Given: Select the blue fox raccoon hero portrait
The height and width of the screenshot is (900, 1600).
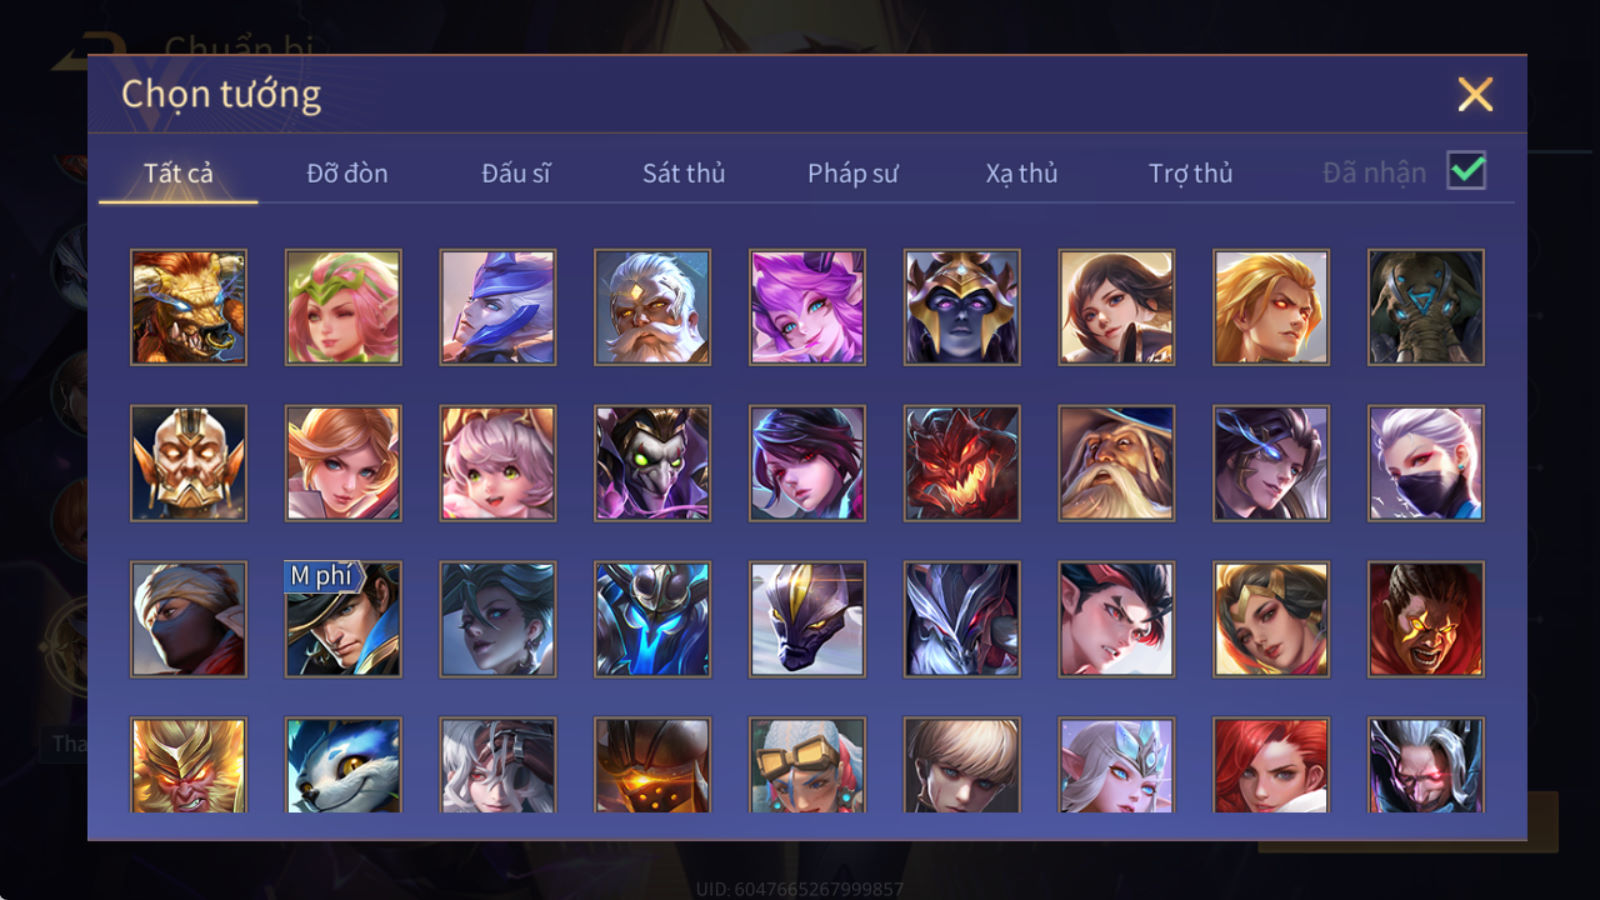Looking at the screenshot, I should click(343, 764).
